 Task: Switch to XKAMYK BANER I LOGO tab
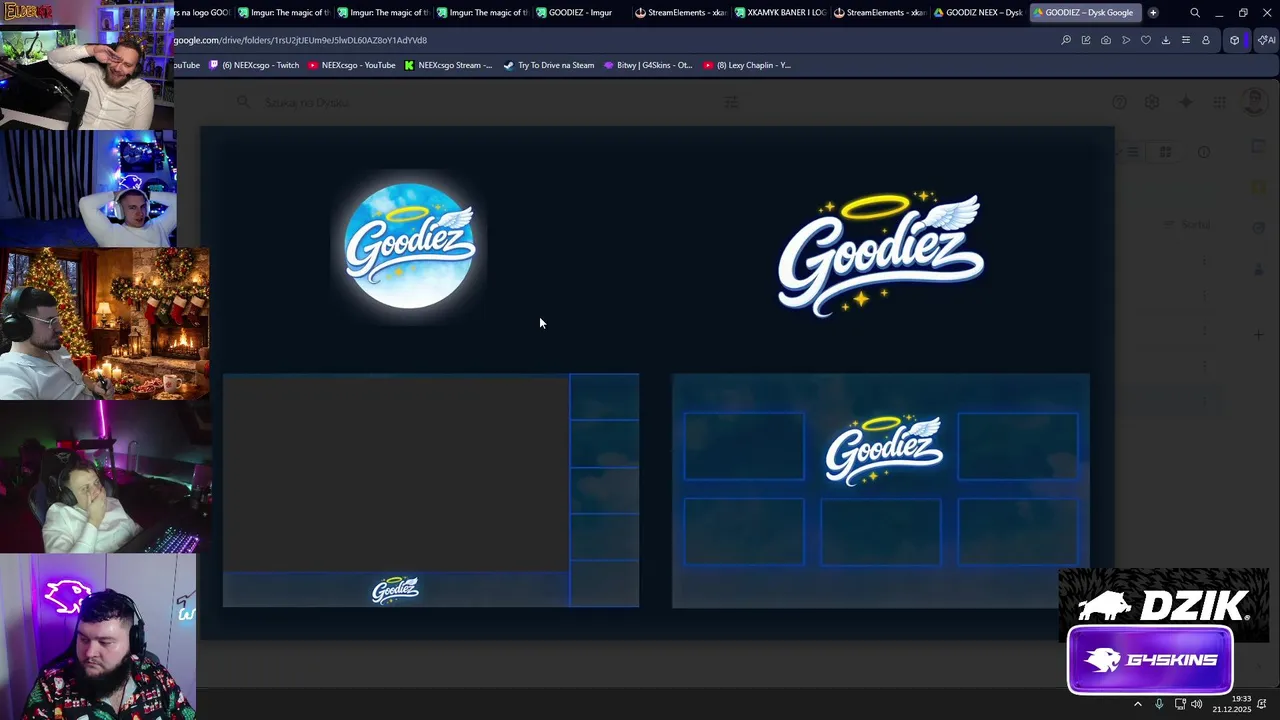point(780,13)
